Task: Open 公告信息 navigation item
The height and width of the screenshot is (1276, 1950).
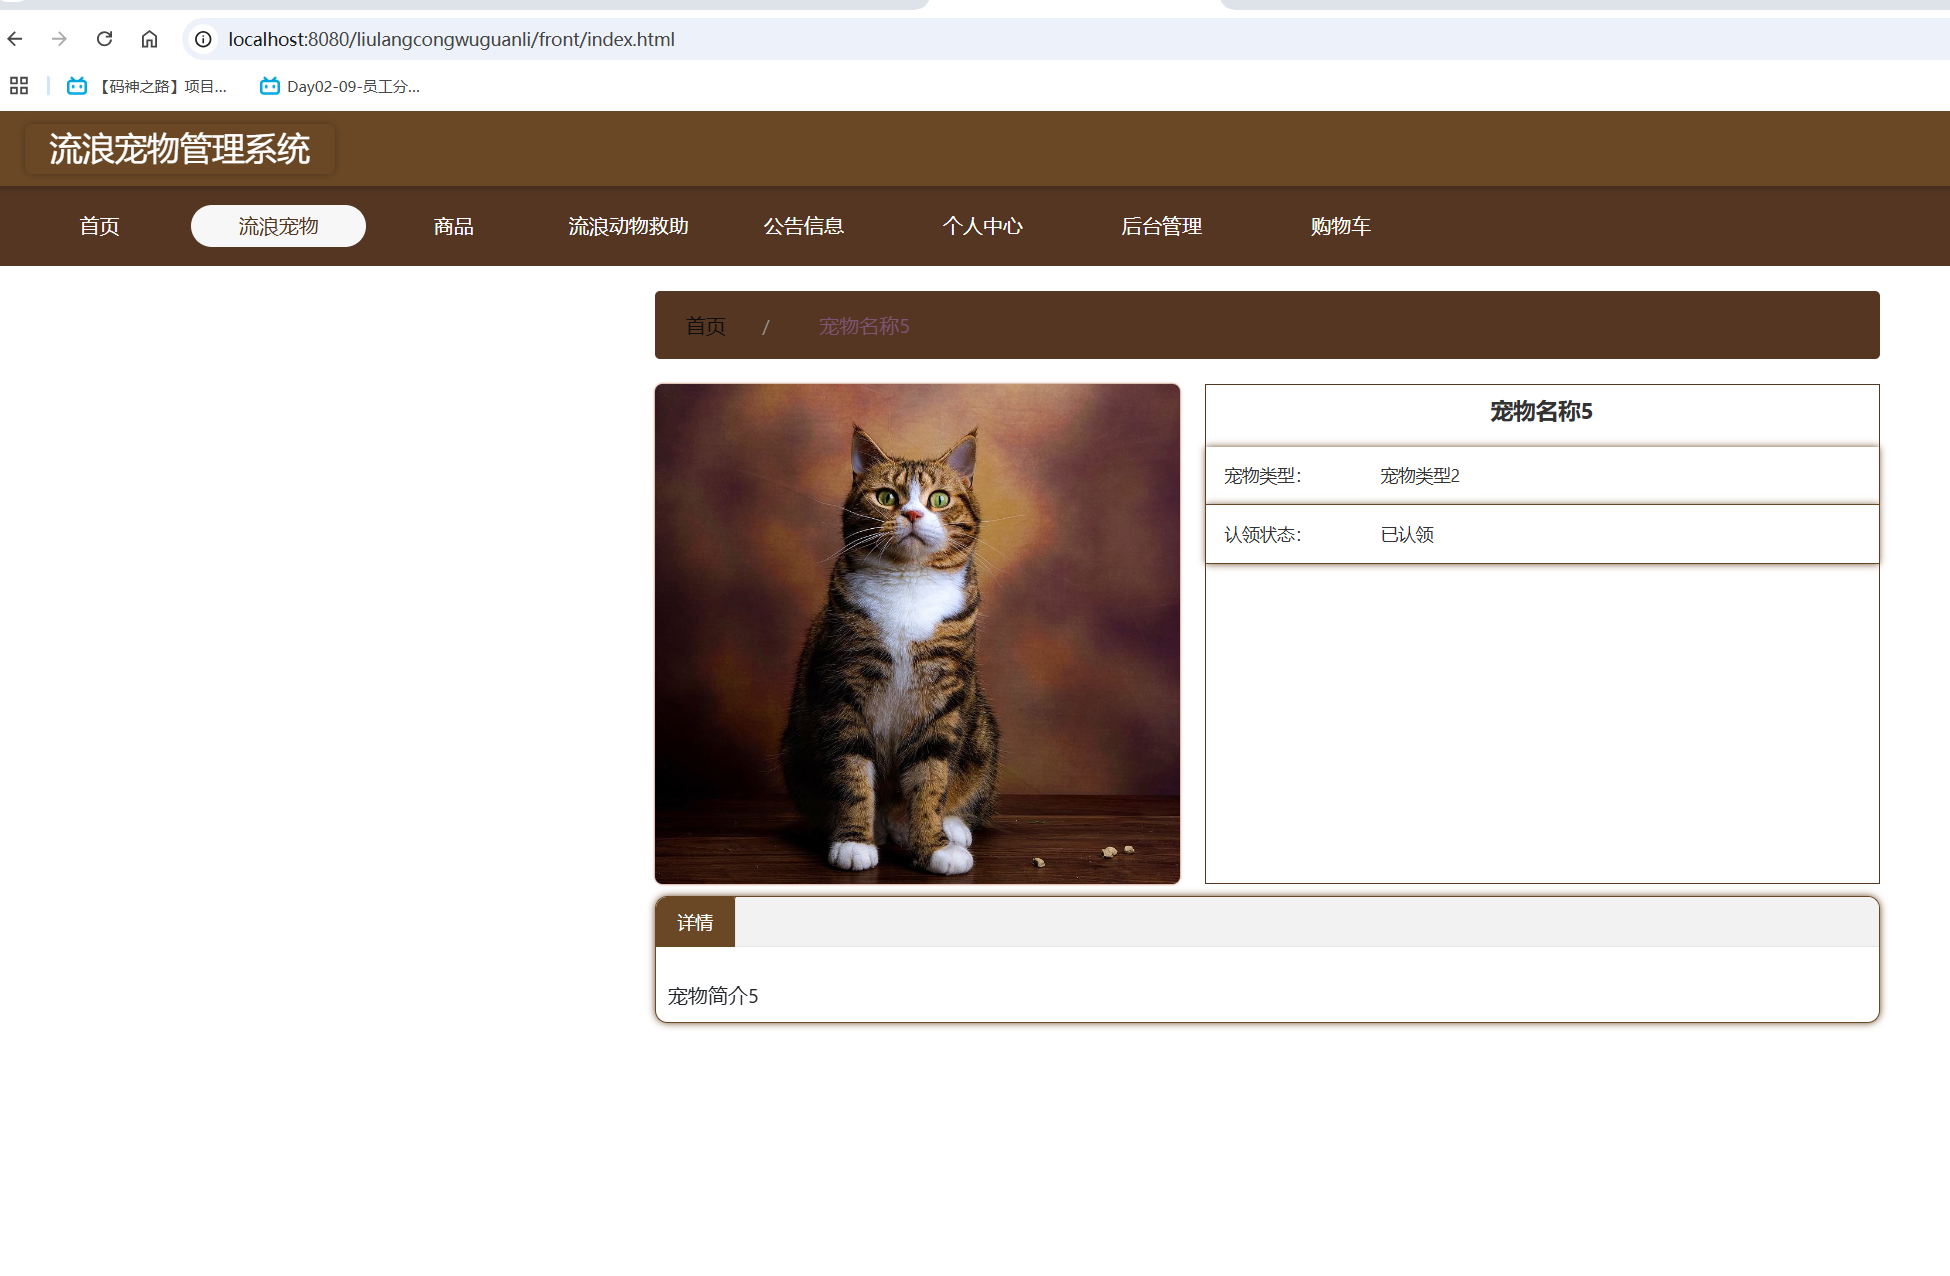Action: 804,226
